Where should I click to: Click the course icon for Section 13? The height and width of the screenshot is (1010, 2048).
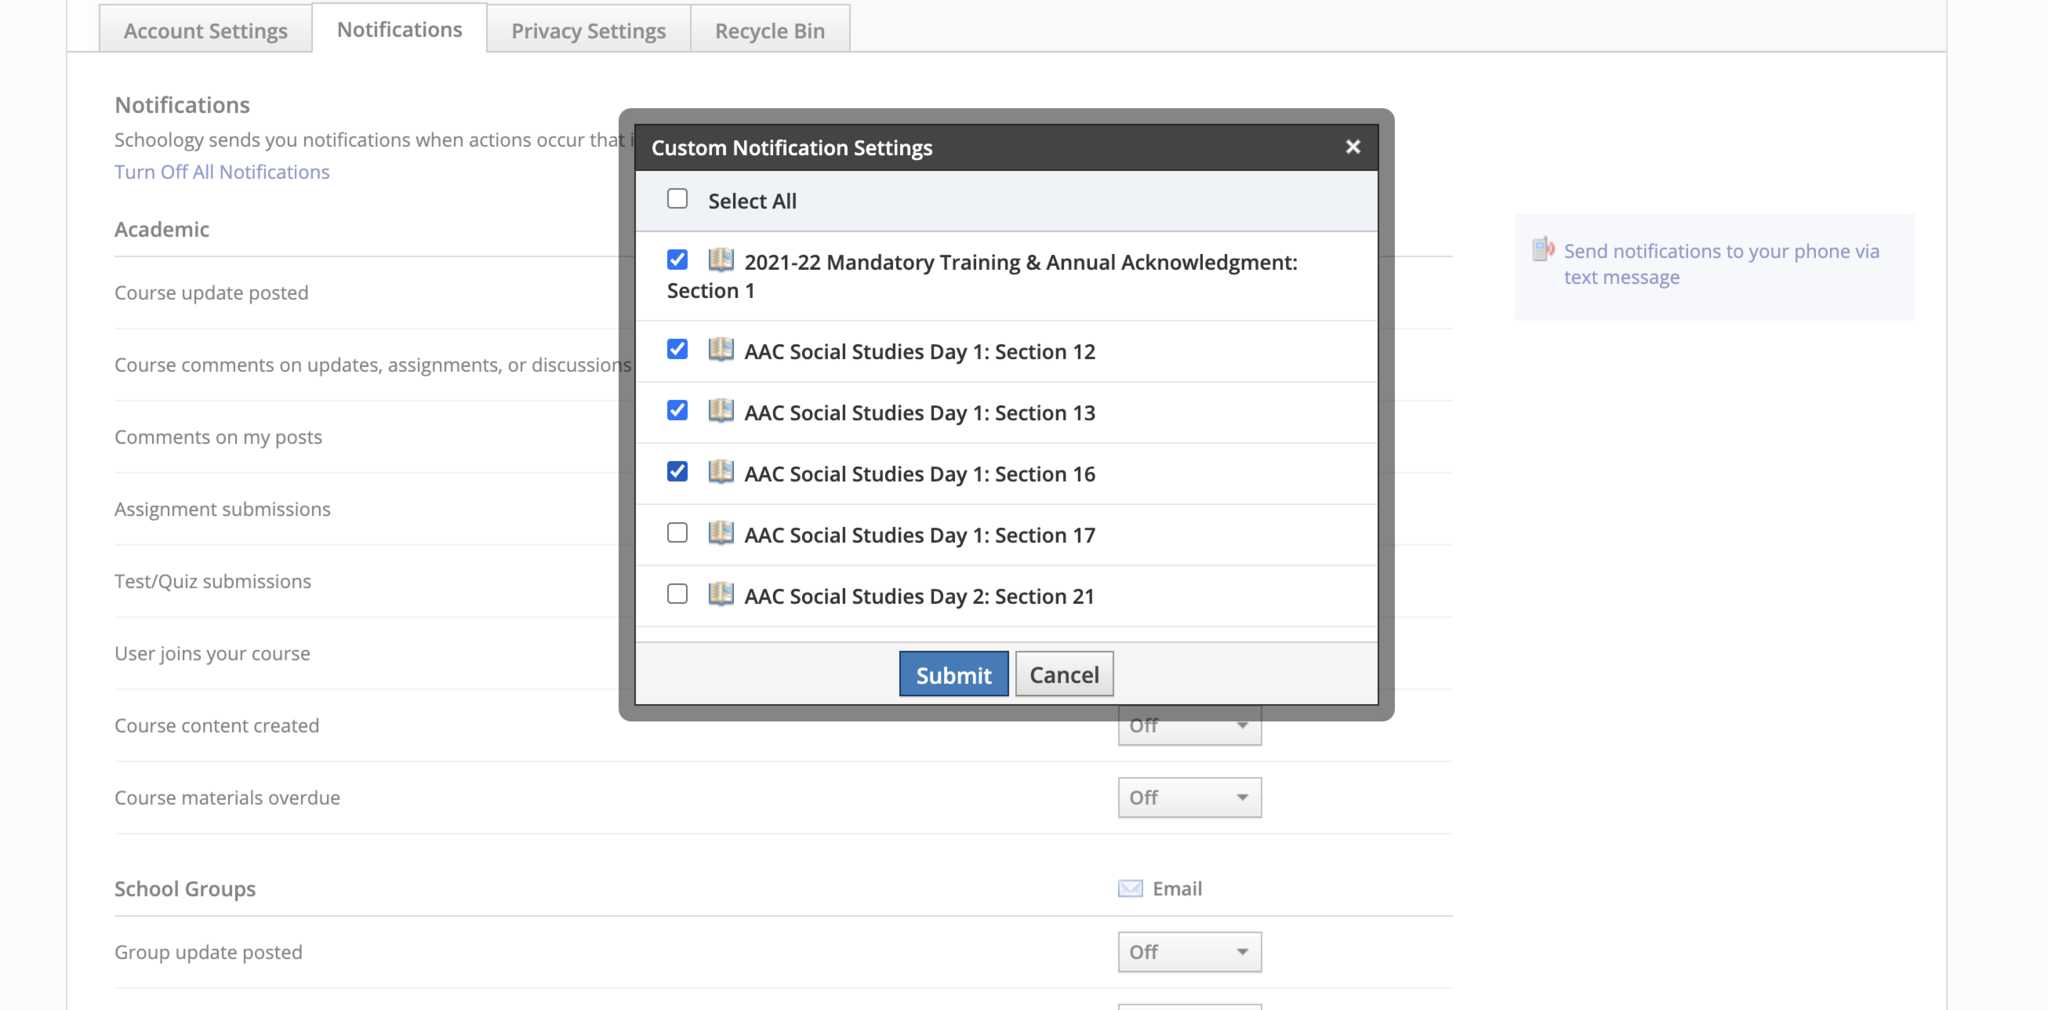[x=720, y=411]
